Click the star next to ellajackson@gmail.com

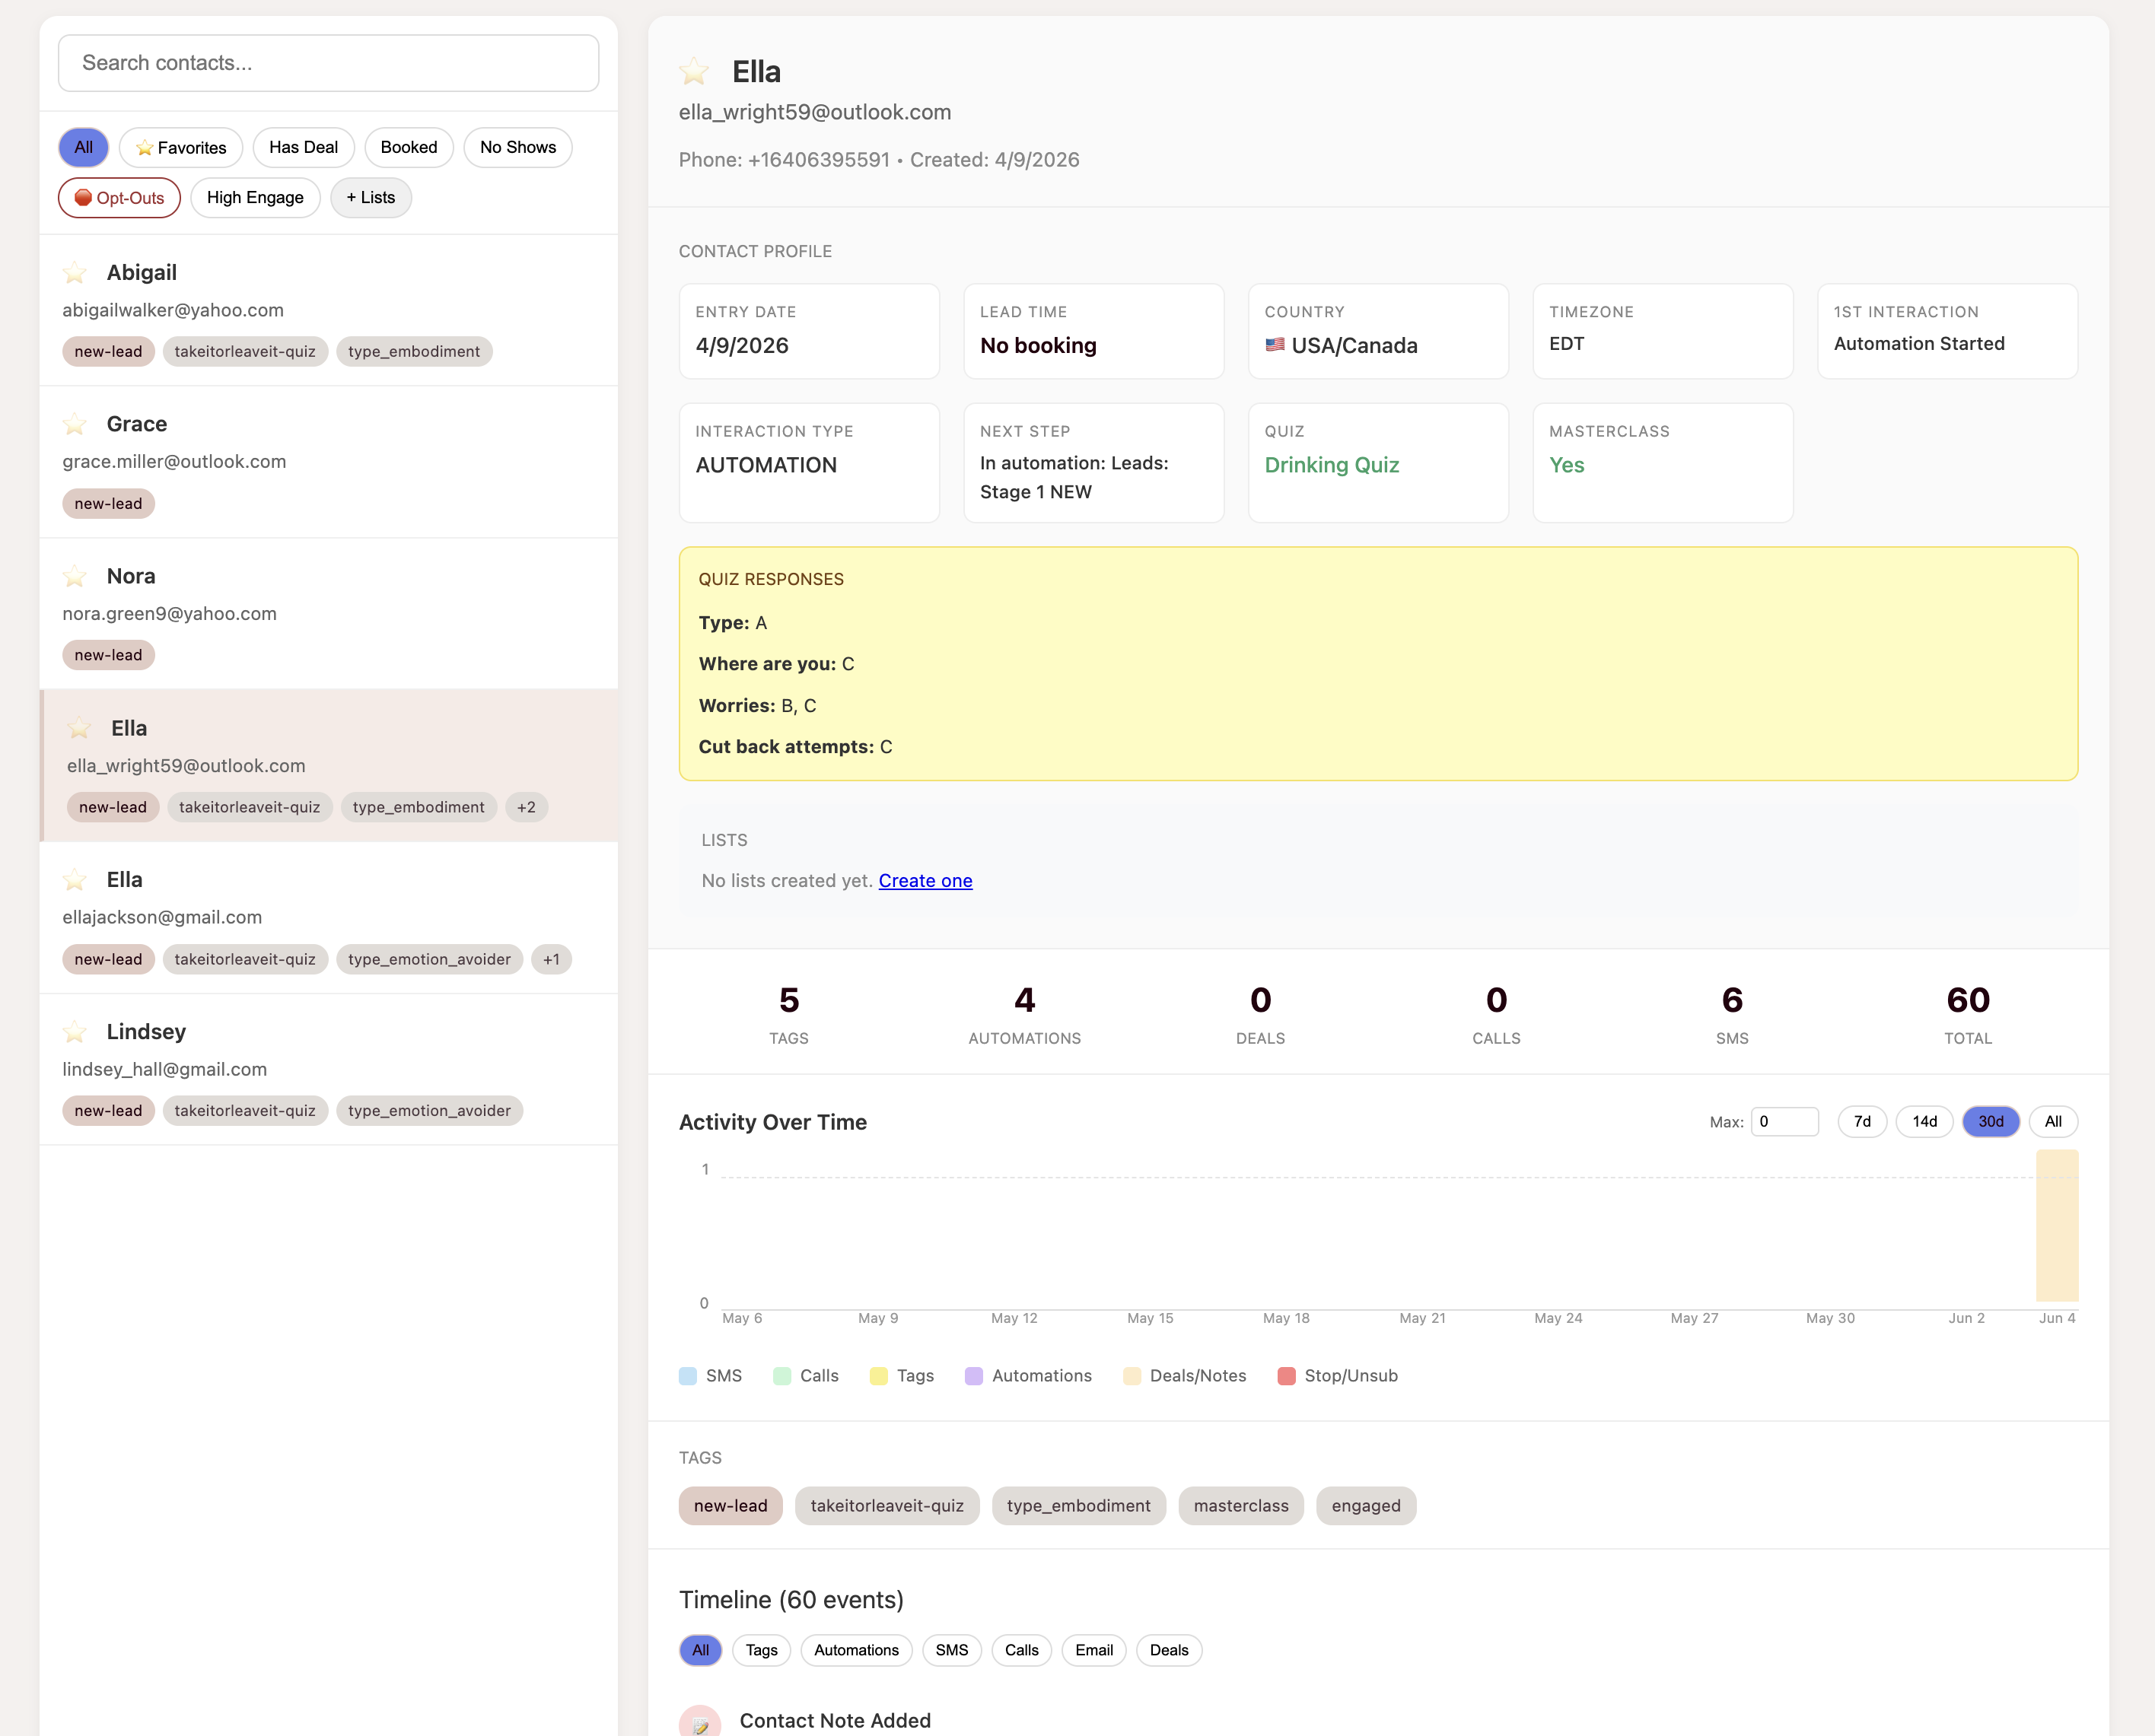[x=75, y=880]
